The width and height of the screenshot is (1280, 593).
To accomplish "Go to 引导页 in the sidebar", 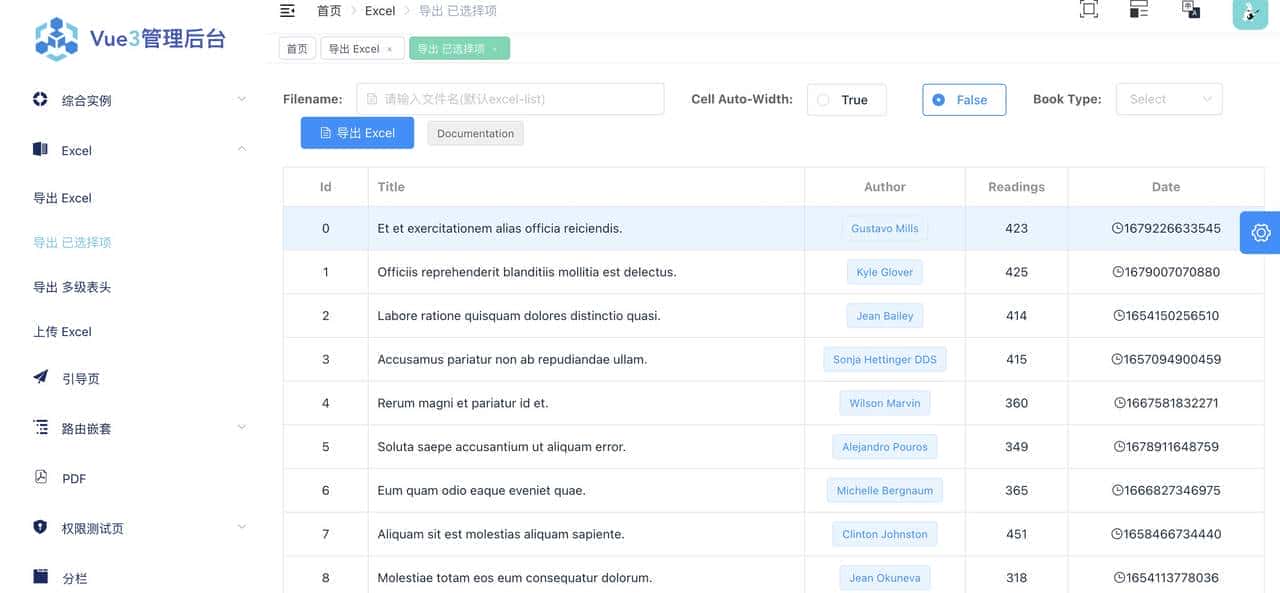I will [x=80, y=379].
